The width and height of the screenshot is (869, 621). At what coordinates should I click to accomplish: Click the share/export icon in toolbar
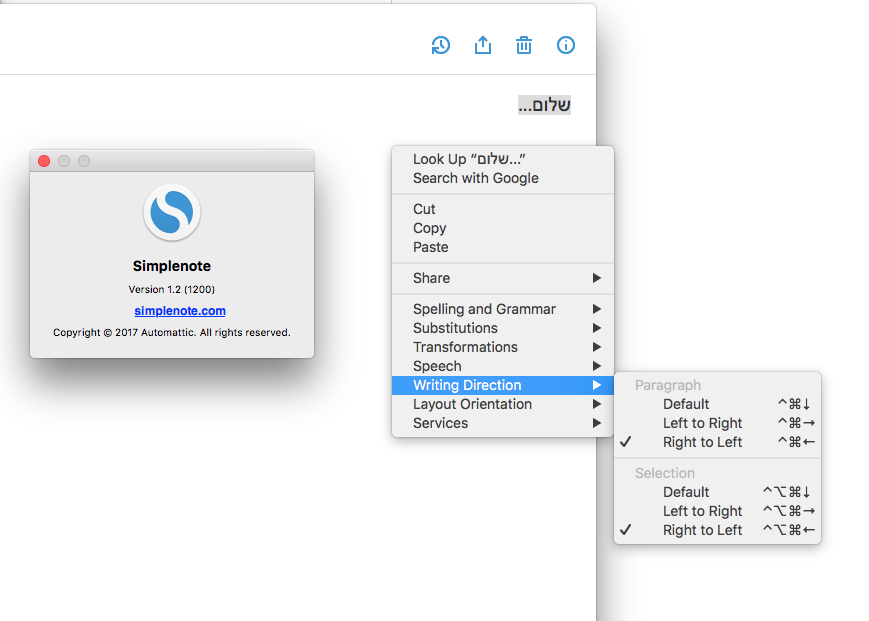point(482,45)
